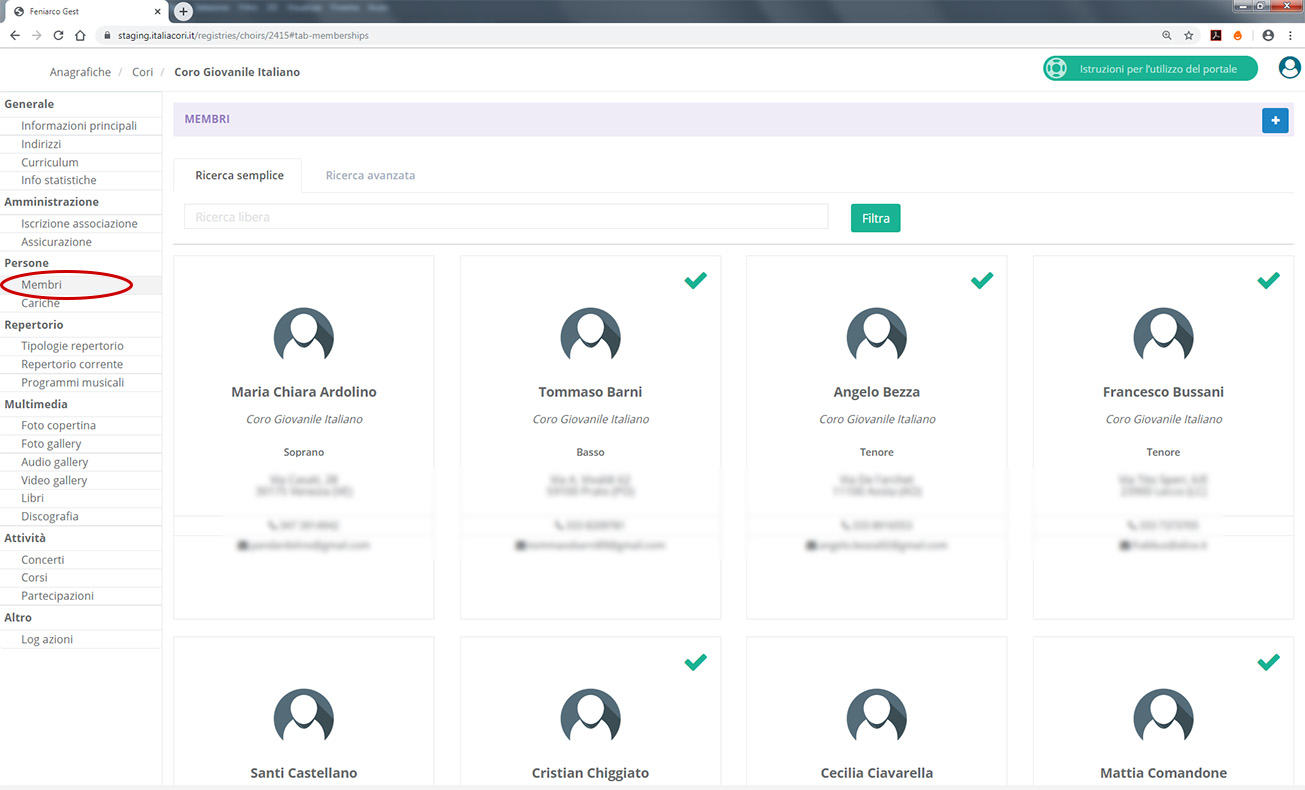Click the blue plus add member button
Image resolution: width=1305 pixels, height=790 pixels.
tap(1274, 120)
